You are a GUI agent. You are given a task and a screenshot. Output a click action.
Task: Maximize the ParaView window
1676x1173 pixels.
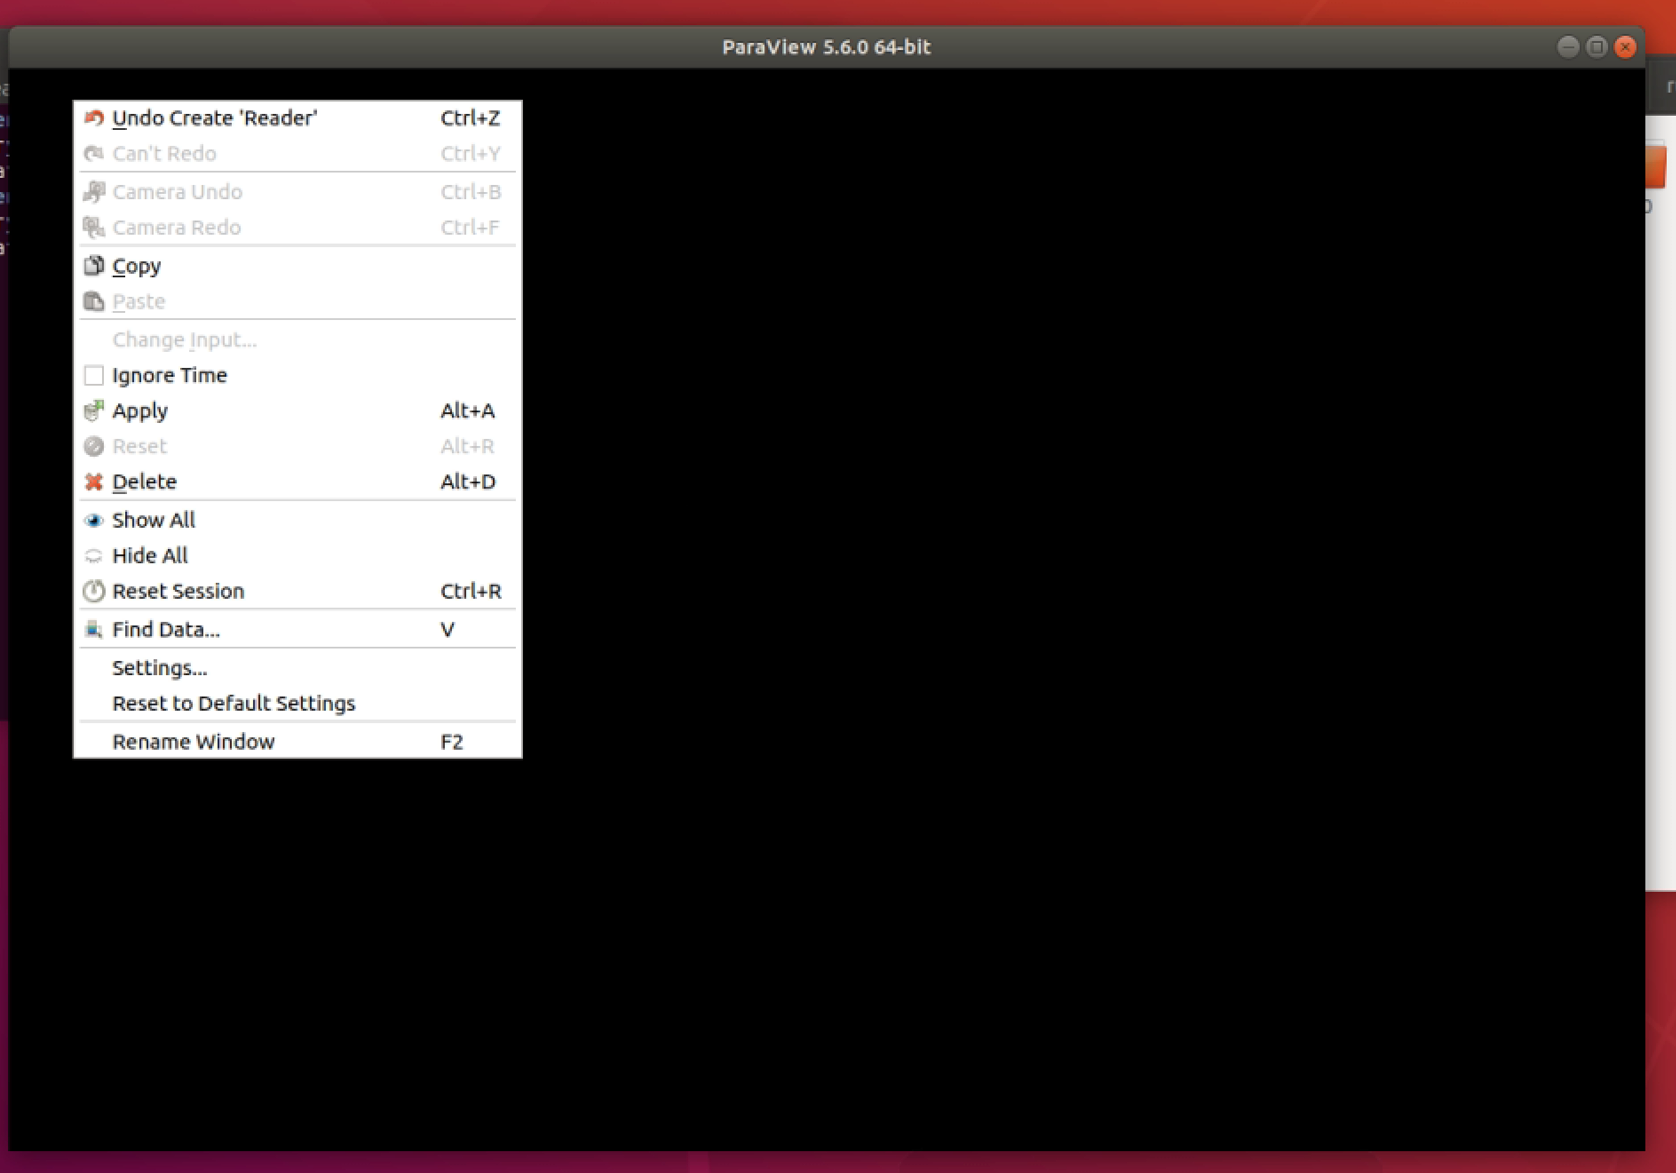(1596, 47)
